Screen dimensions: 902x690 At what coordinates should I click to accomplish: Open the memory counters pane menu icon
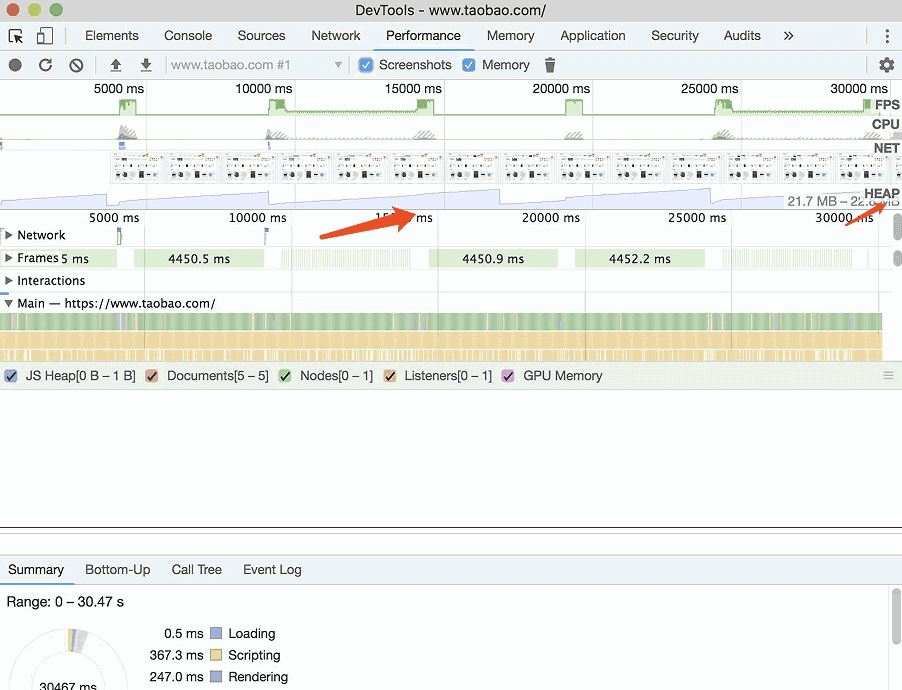888,376
